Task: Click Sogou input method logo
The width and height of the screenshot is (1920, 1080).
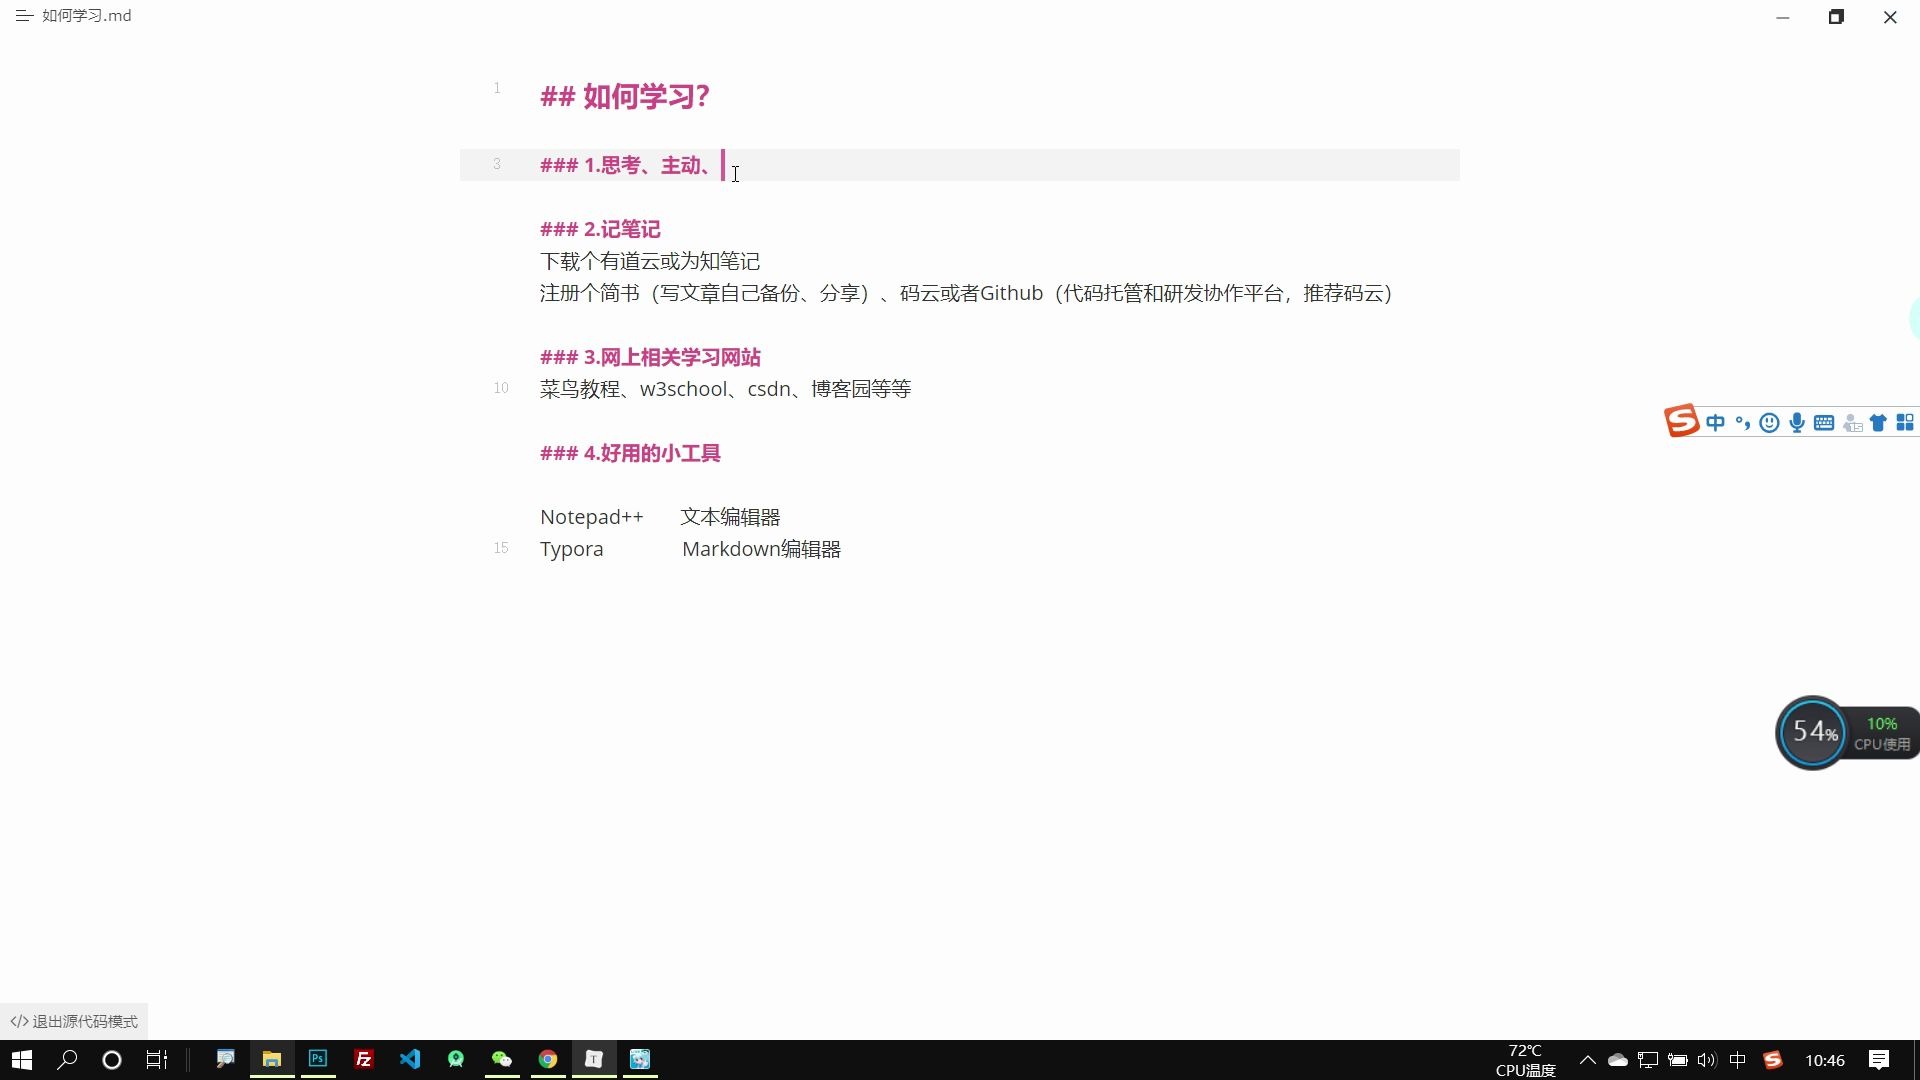Action: point(1681,421)
